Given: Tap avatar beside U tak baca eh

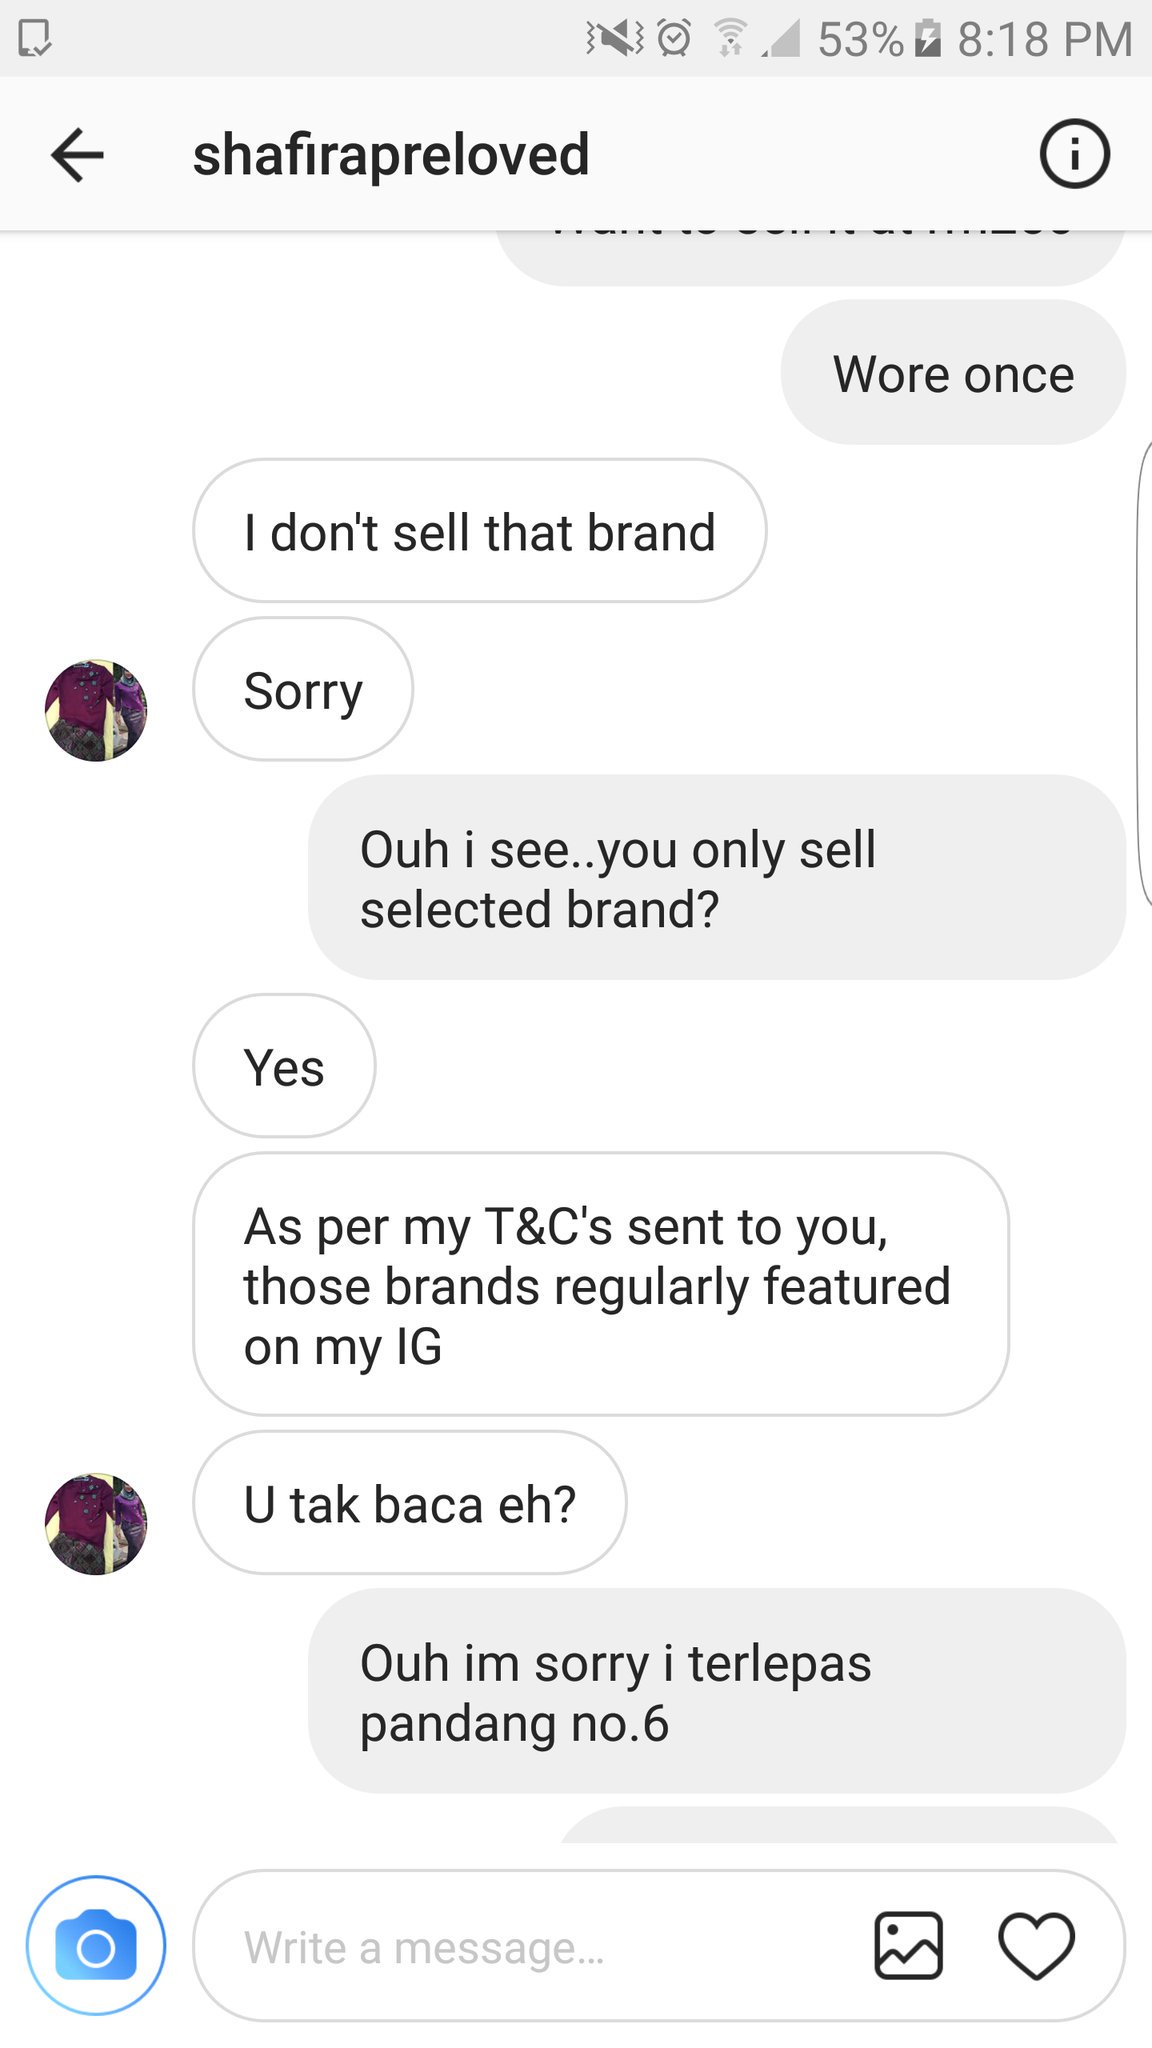Looking at the screenshot, I should click(x=96, y=1523).
